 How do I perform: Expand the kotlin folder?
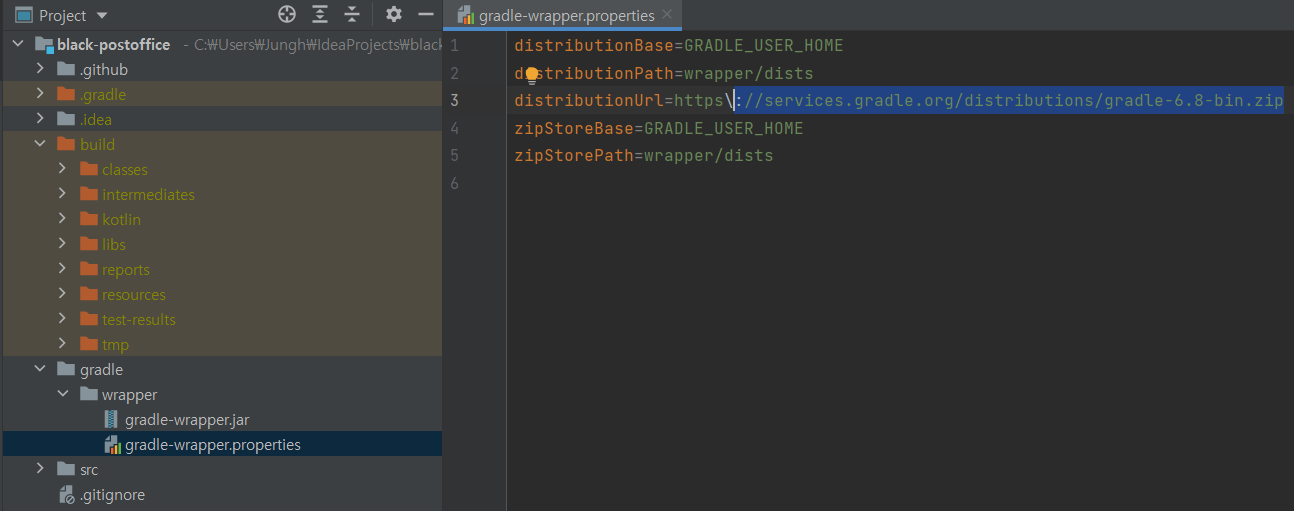pyautogui.click(x=62, y=219)
